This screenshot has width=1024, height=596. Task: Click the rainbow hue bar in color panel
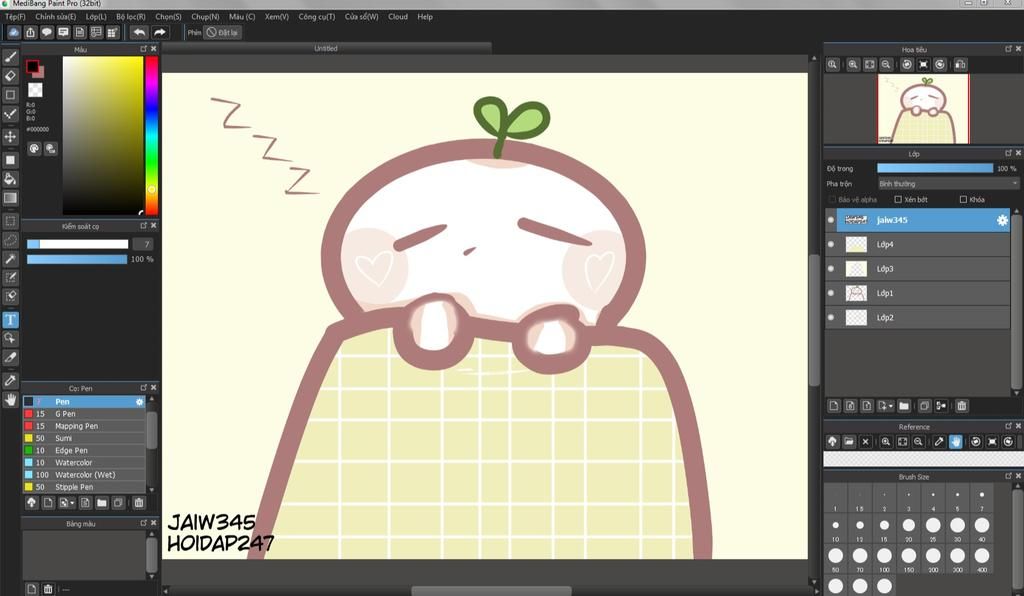tap(152, 135)
